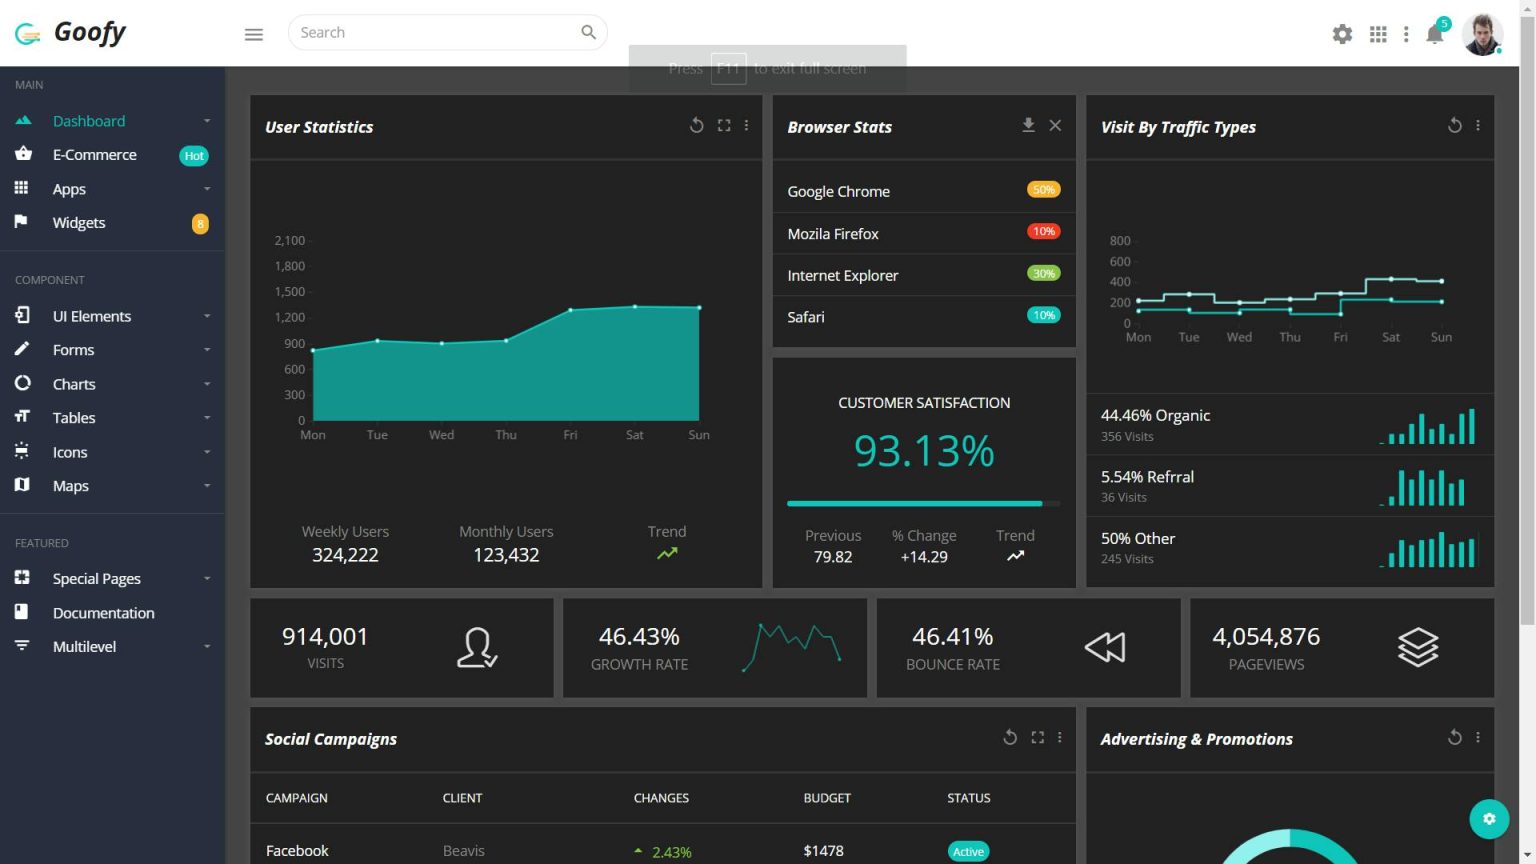Screen dimensions: 1536x864
Task: Open the settings gear in the top bar
Action: point(1341,33)
